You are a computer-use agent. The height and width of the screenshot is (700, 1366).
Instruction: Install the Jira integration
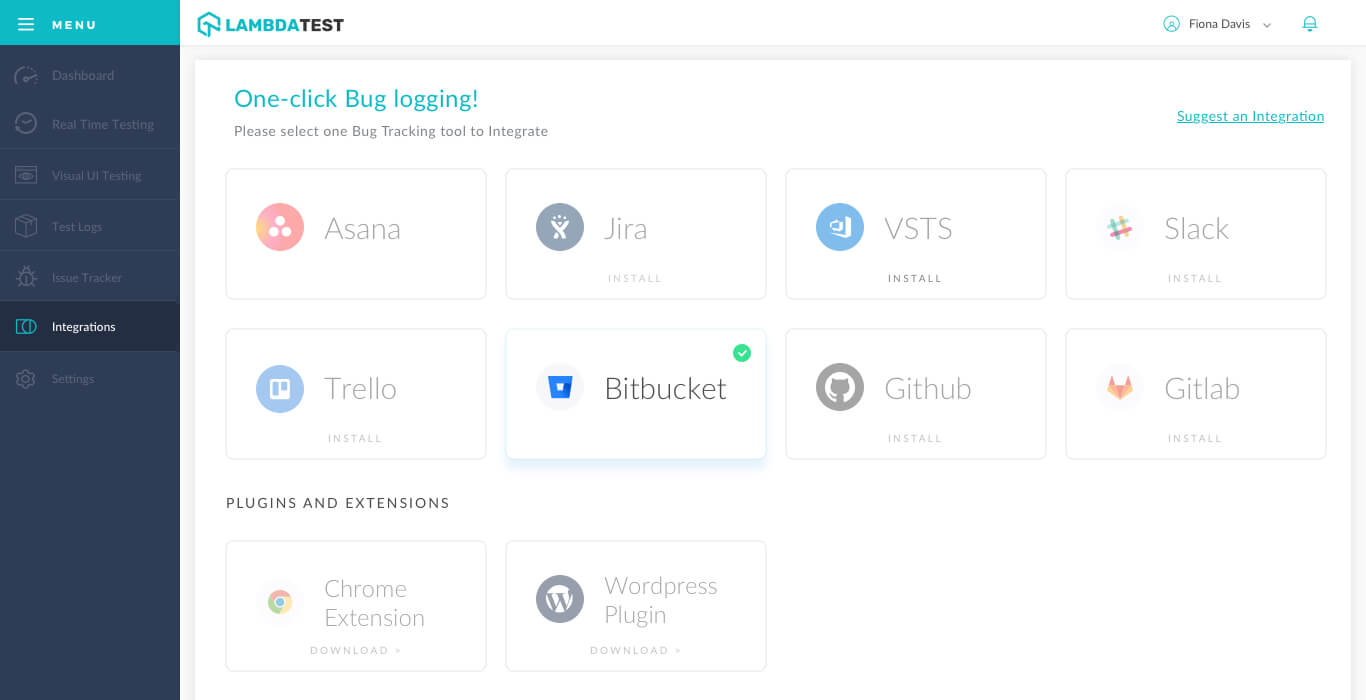pos(635,278)
